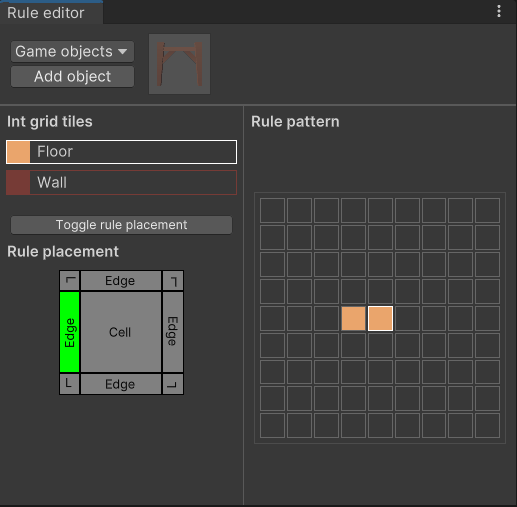Click the Add object button
Image resolution: width=517 pixels, height=507 pixels.
click(72, 77)
